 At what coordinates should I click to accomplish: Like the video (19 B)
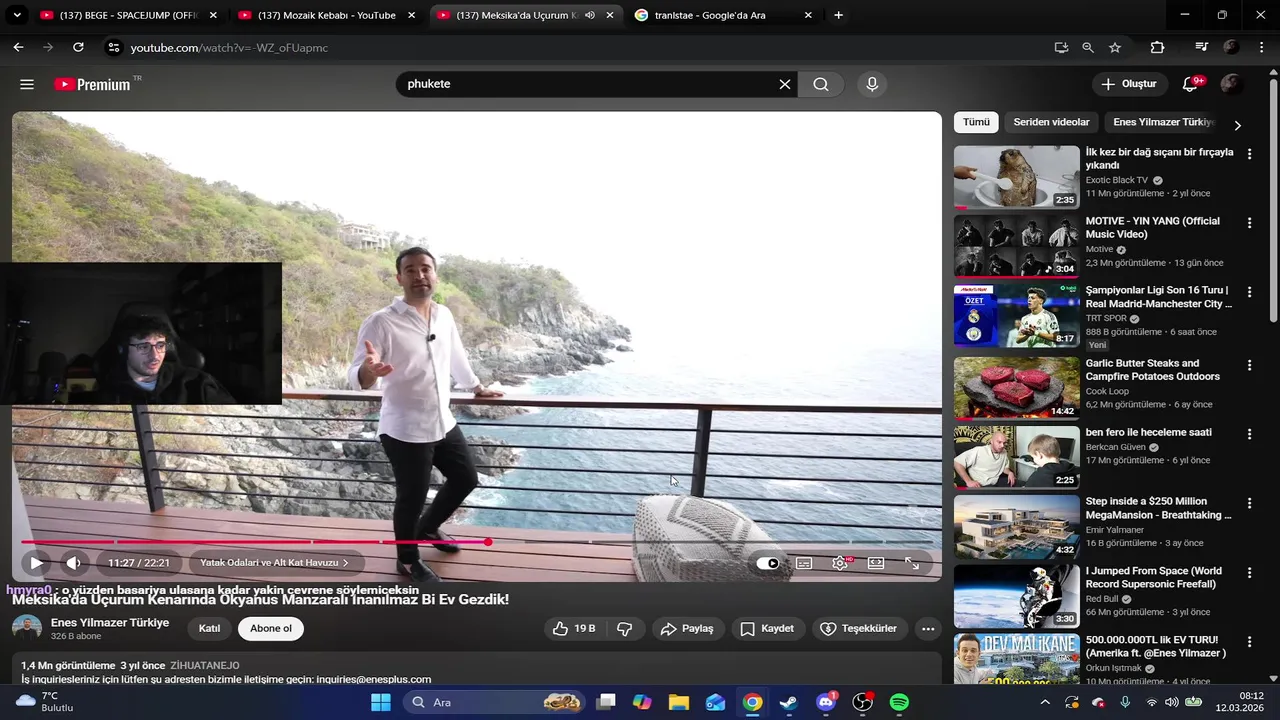point(574,629)
